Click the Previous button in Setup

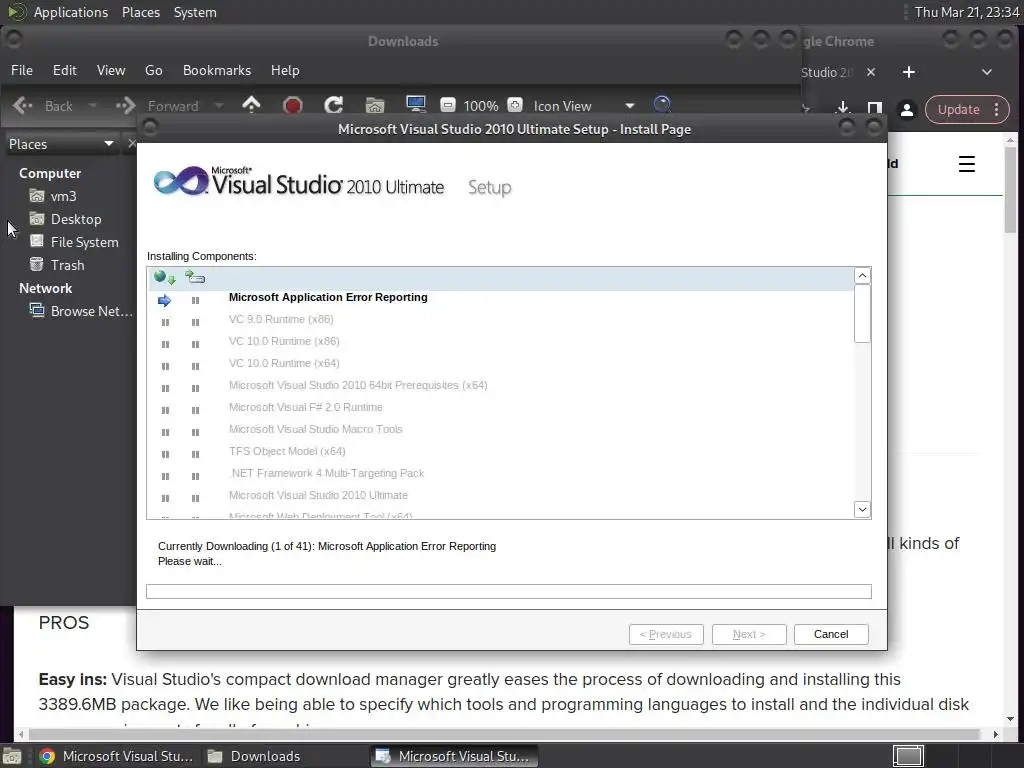click(665, 634)
